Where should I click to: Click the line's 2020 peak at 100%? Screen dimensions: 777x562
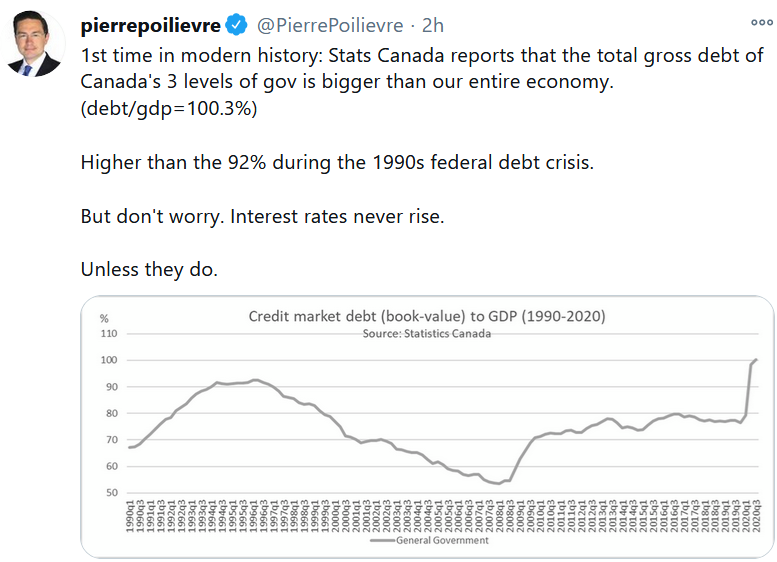[x=757, y=359]
